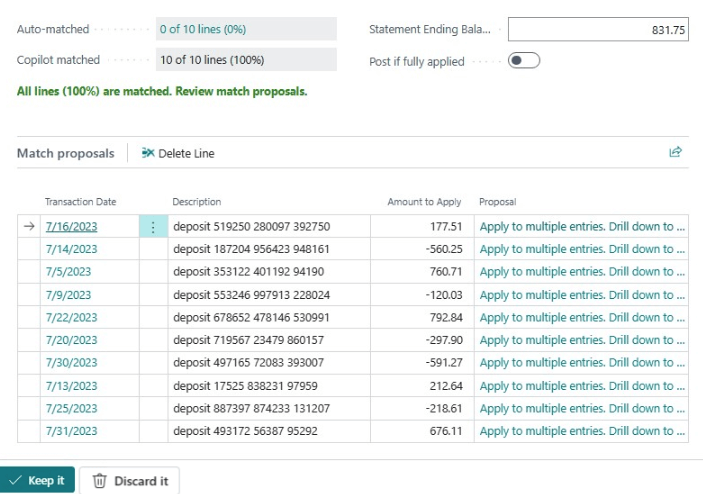Click the Delete Line icon
The width and height of the screenshot is (703, 494).
pos(149,153)
